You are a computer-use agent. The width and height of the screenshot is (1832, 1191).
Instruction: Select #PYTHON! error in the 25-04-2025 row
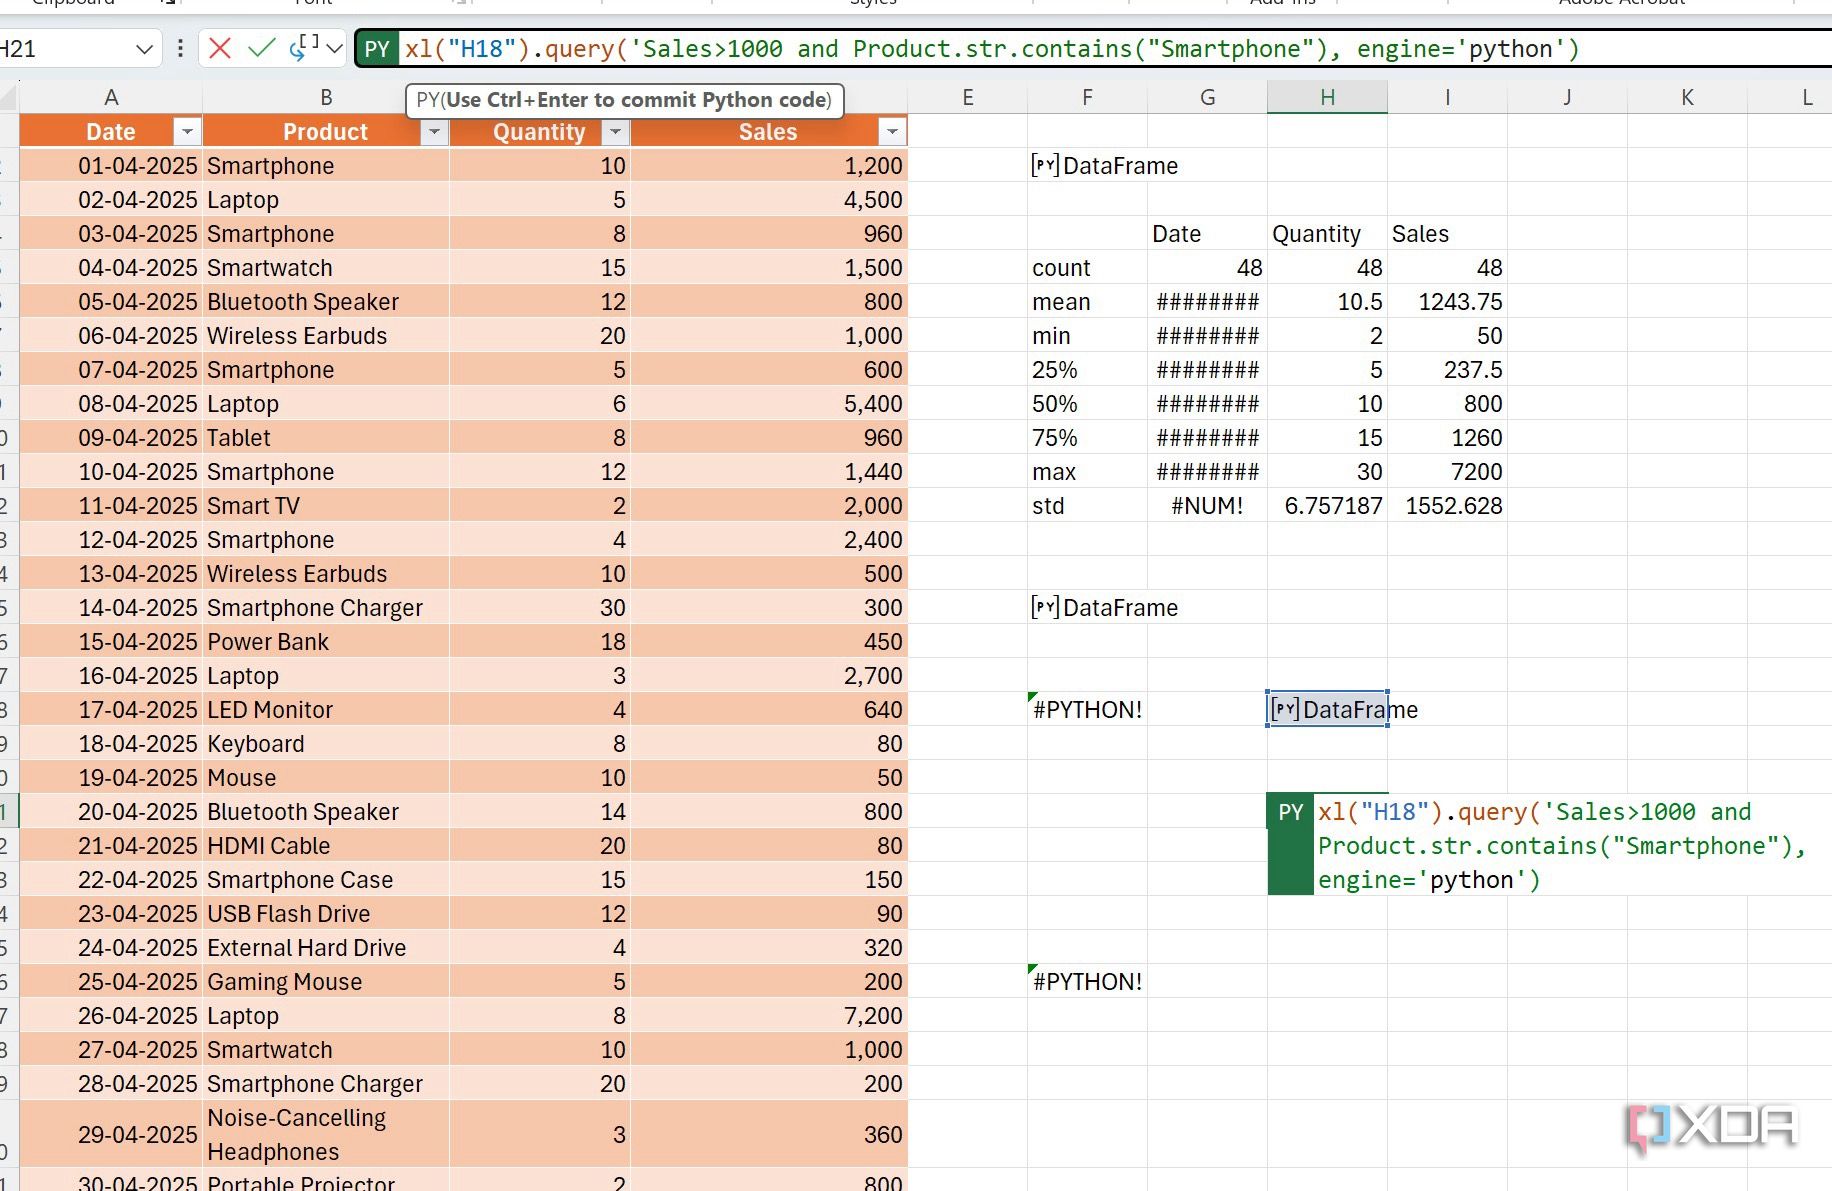point(1087,982)
